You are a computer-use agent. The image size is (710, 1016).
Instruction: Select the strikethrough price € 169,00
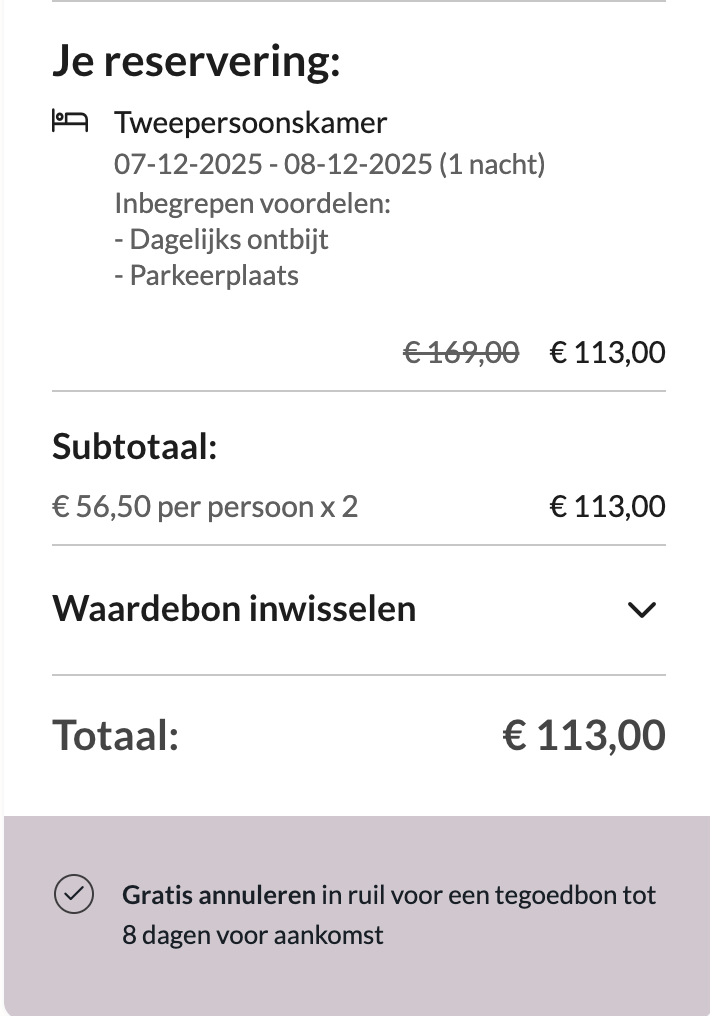pyautogui.click(x=460, y=352)
